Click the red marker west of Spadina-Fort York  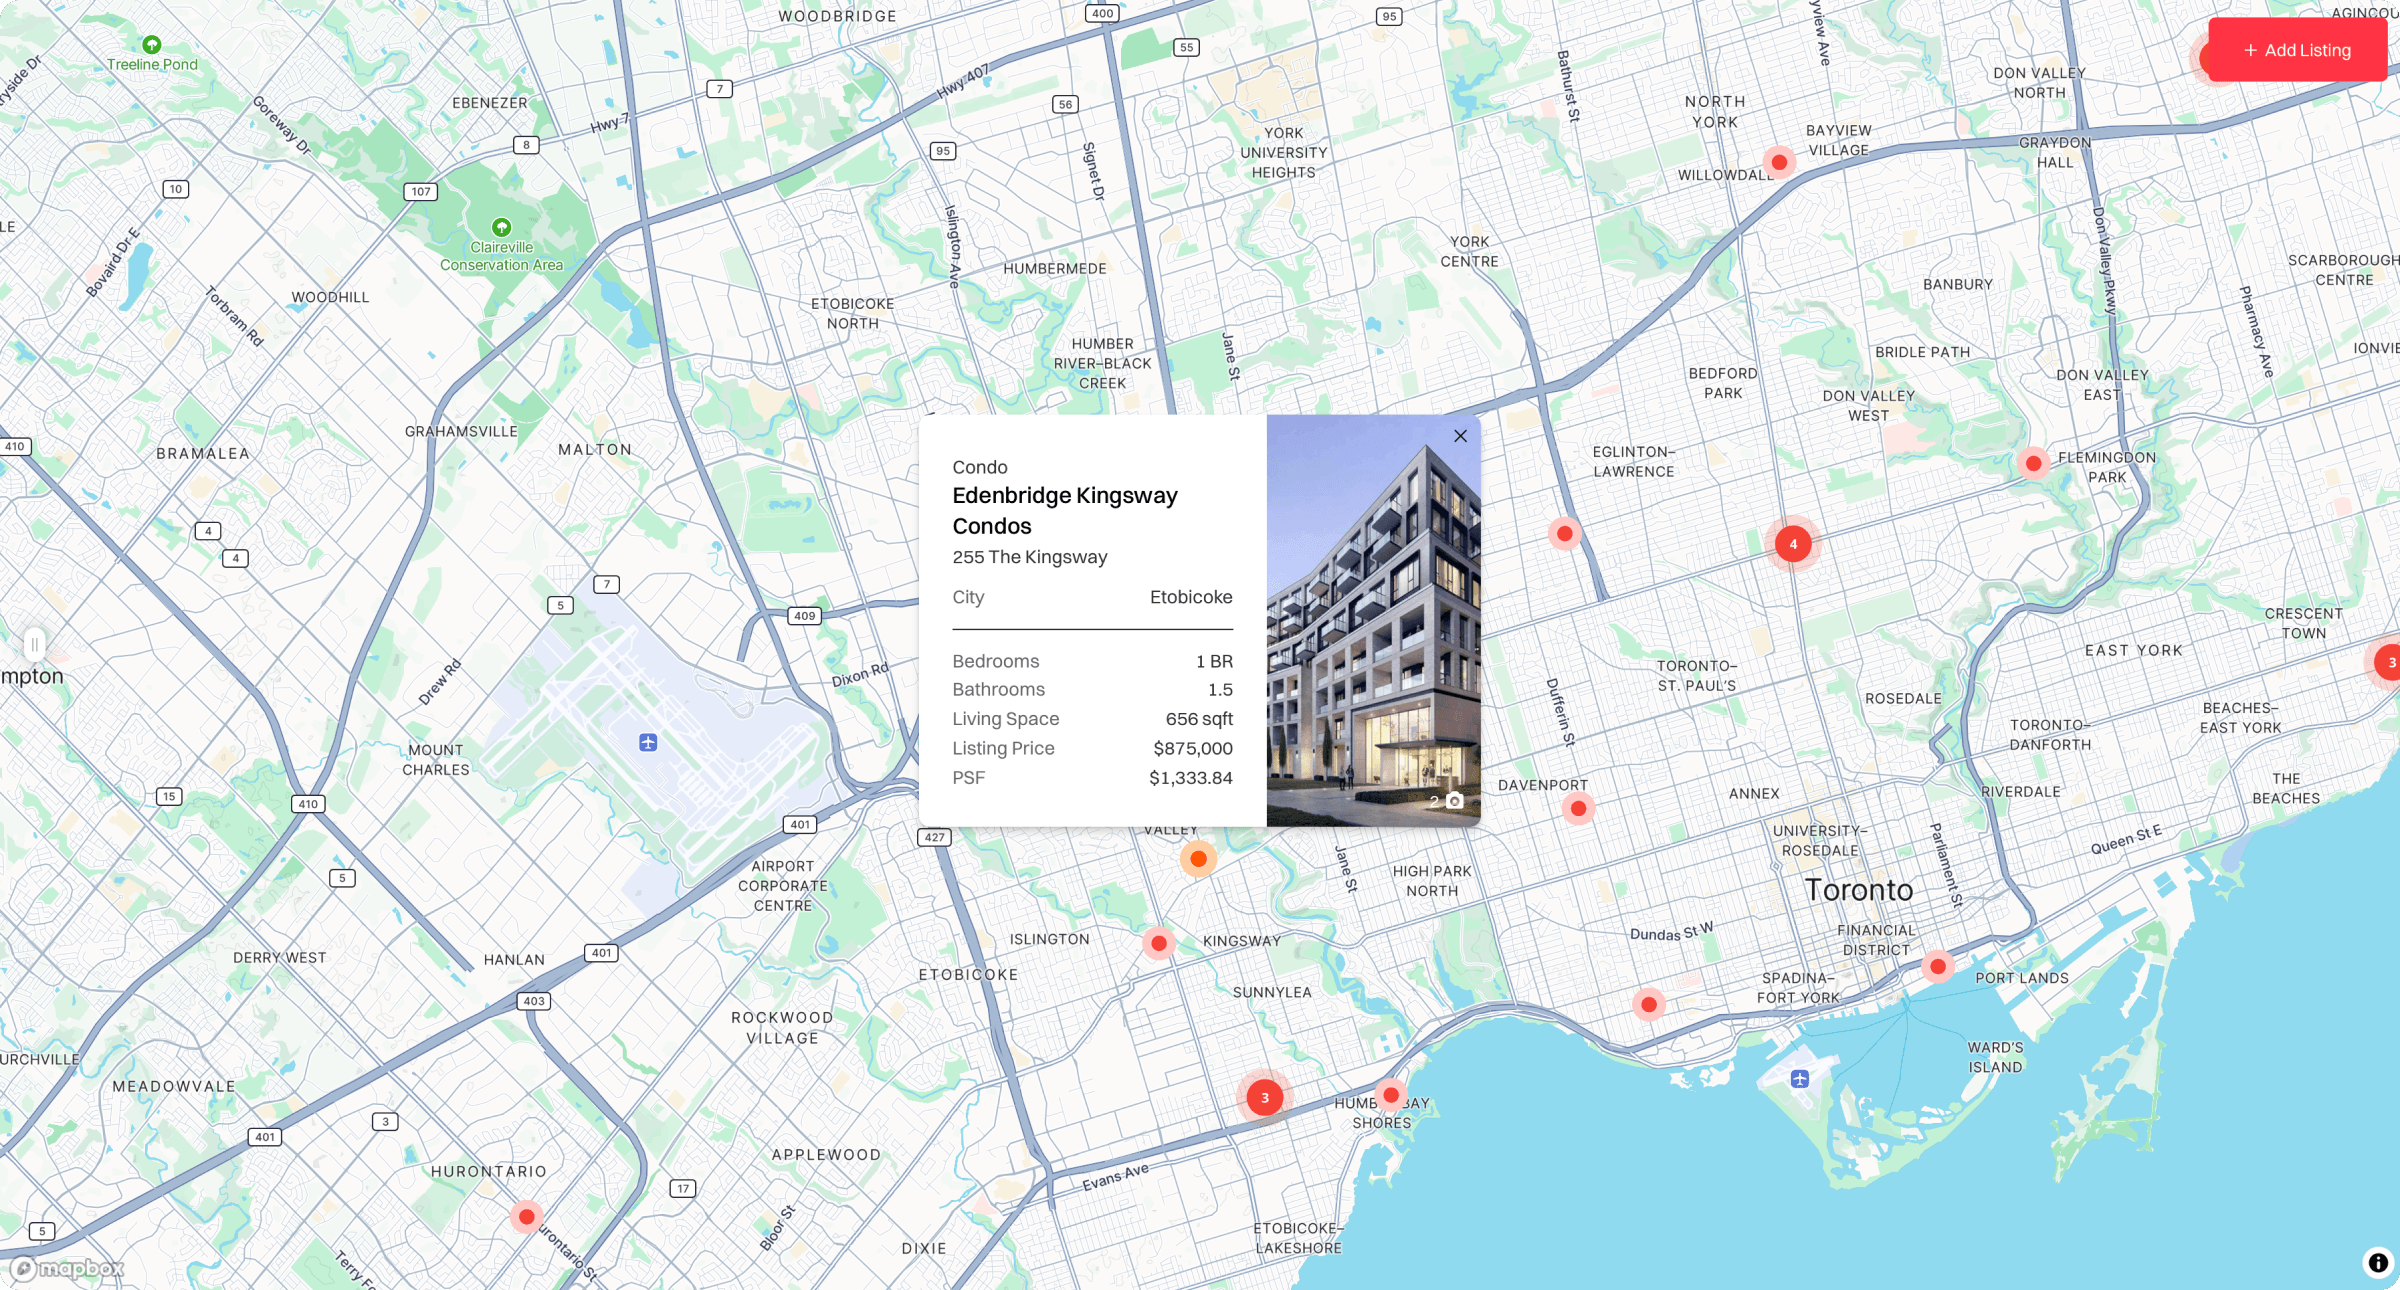tap(1649, 1004)
